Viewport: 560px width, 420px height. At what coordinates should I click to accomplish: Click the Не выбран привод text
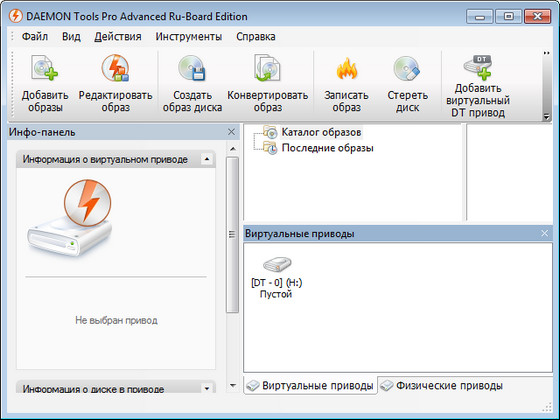(116, 320)
